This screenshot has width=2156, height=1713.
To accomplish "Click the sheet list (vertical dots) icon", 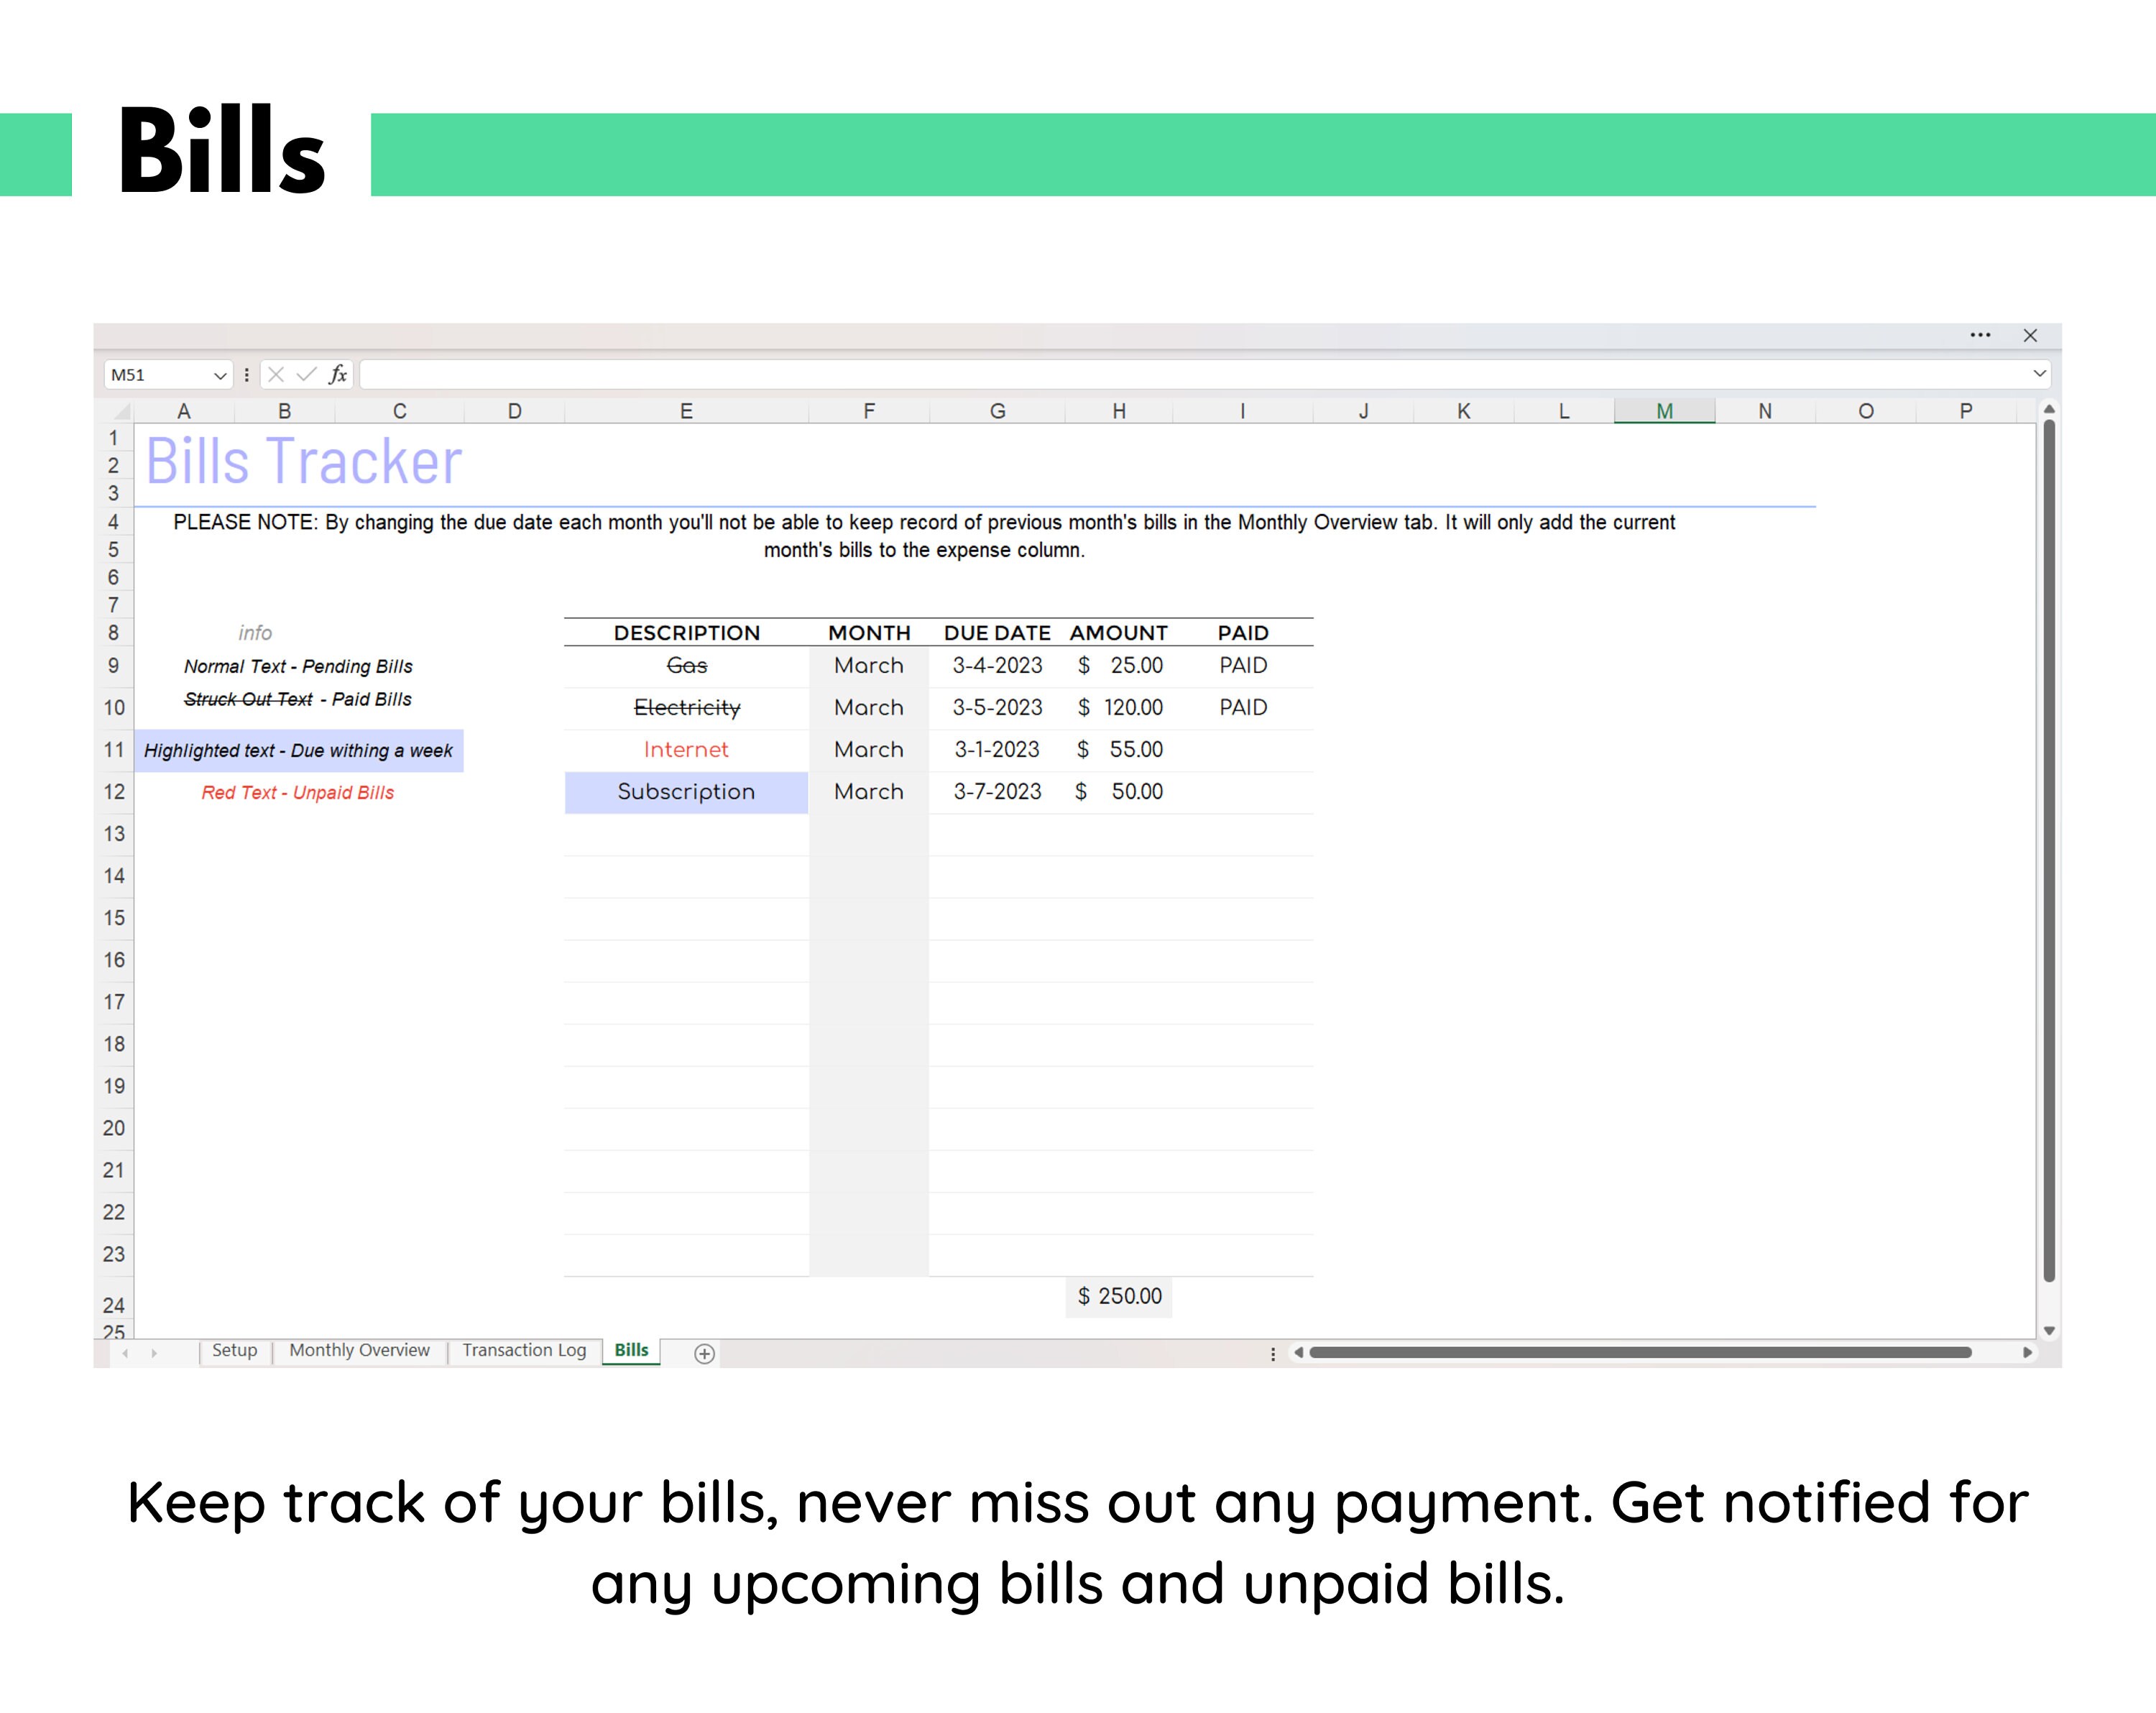I will pos(1273,1353).
